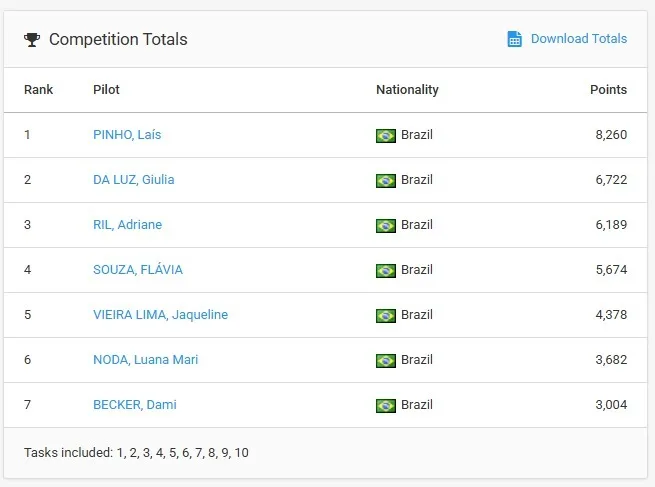Image resolution: width=655 pixels, height=487 pixels.
Task: Click the trophy icon beside Competition Totals
Action: click(x=33, y=40)
